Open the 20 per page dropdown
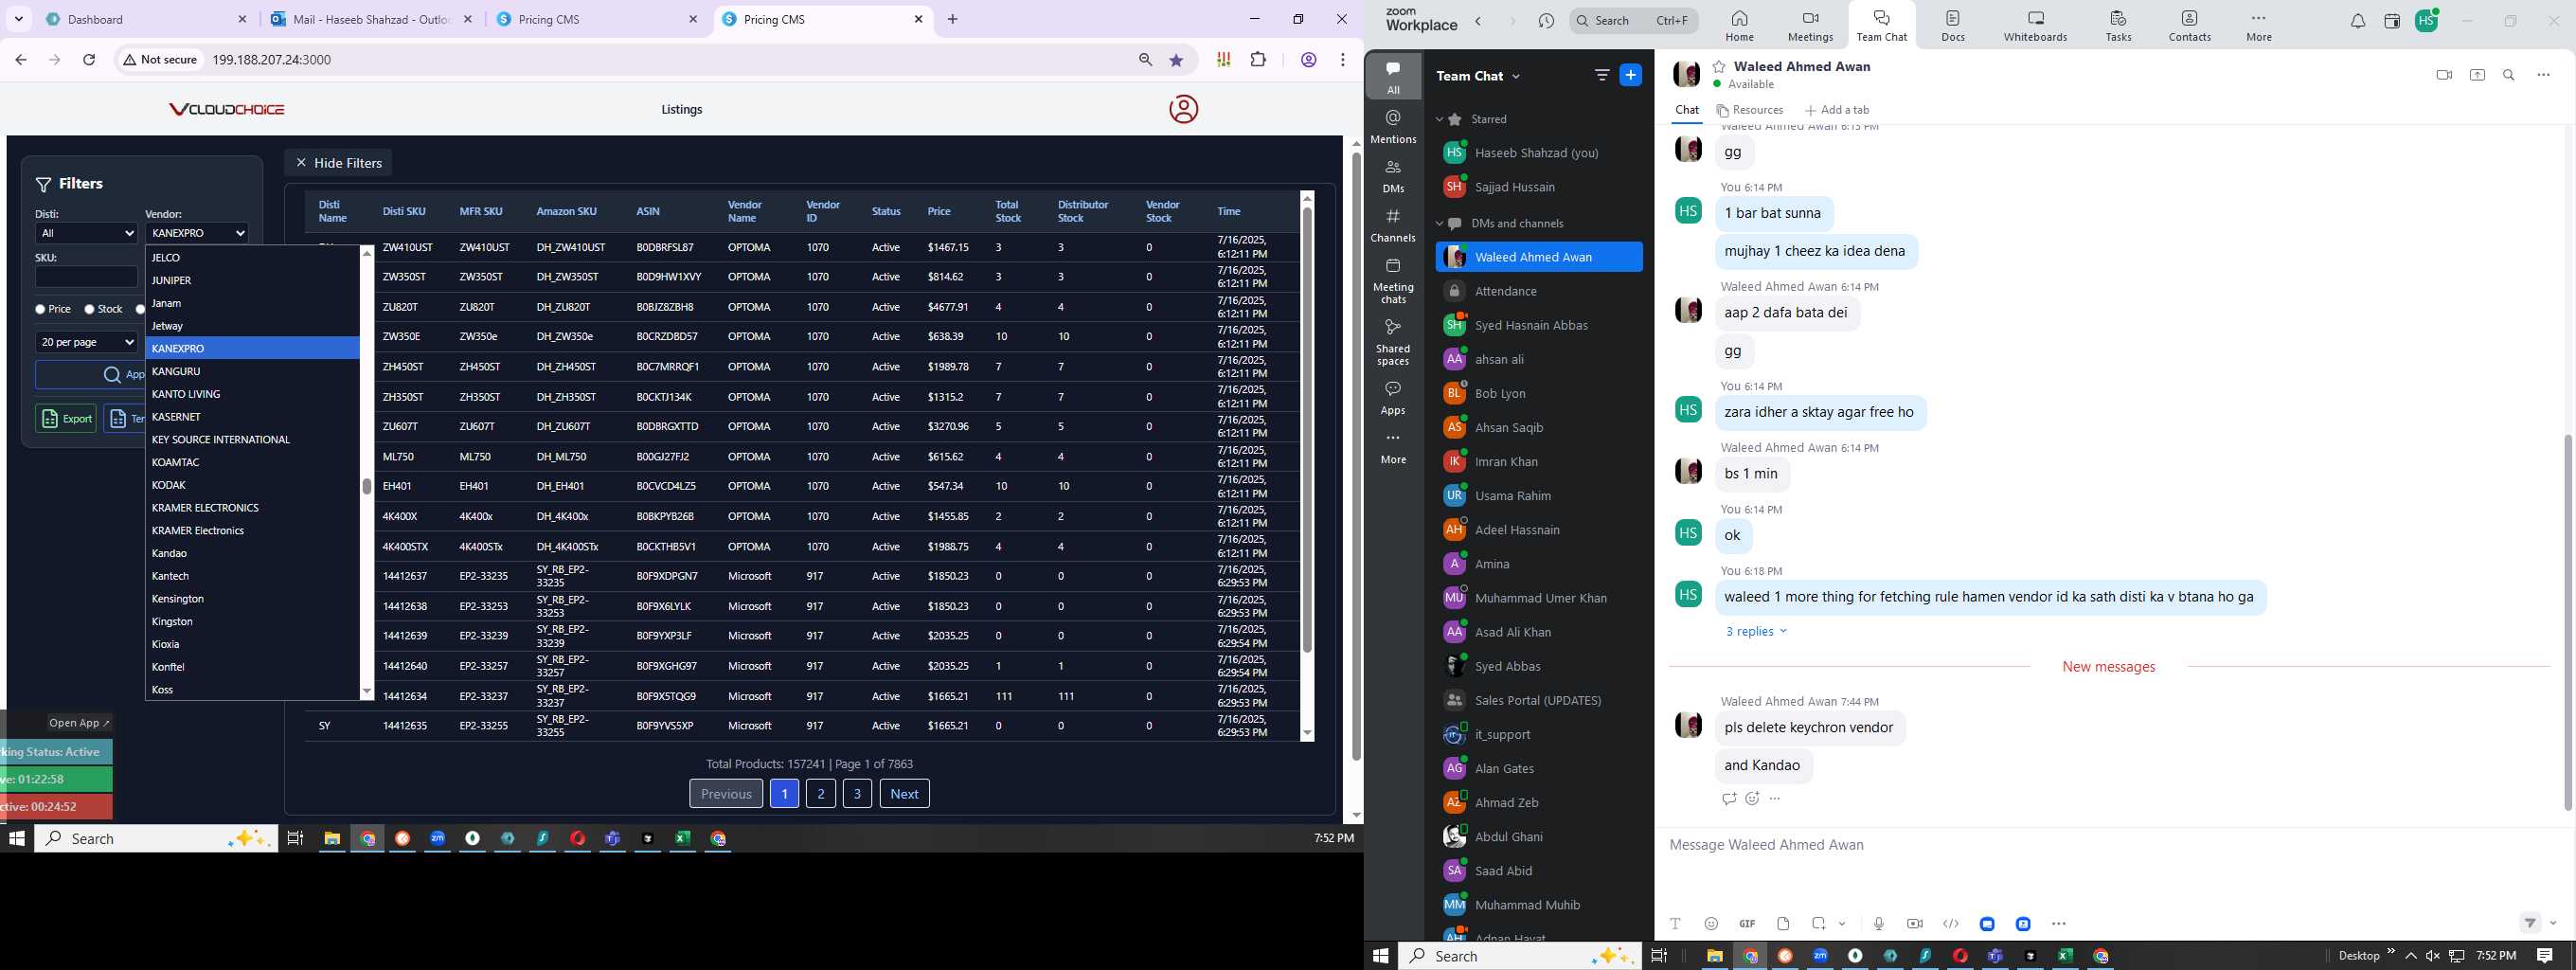The width and height of the screenshot is (2576, 970). tap(86, 342)
